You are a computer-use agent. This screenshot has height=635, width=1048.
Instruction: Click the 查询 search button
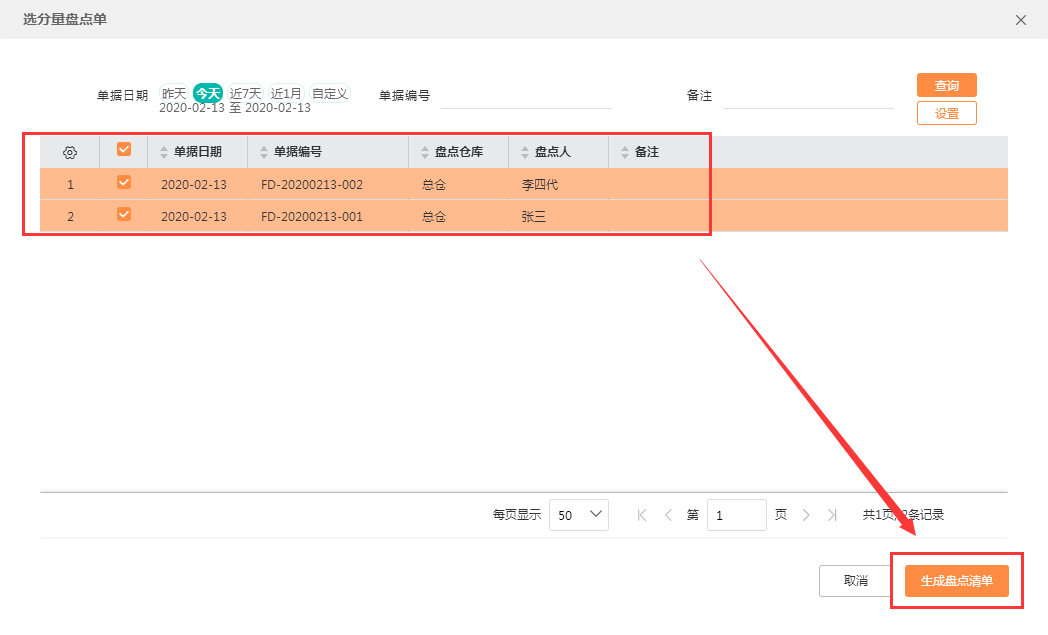pyautogui.click(x=946, y=85)
